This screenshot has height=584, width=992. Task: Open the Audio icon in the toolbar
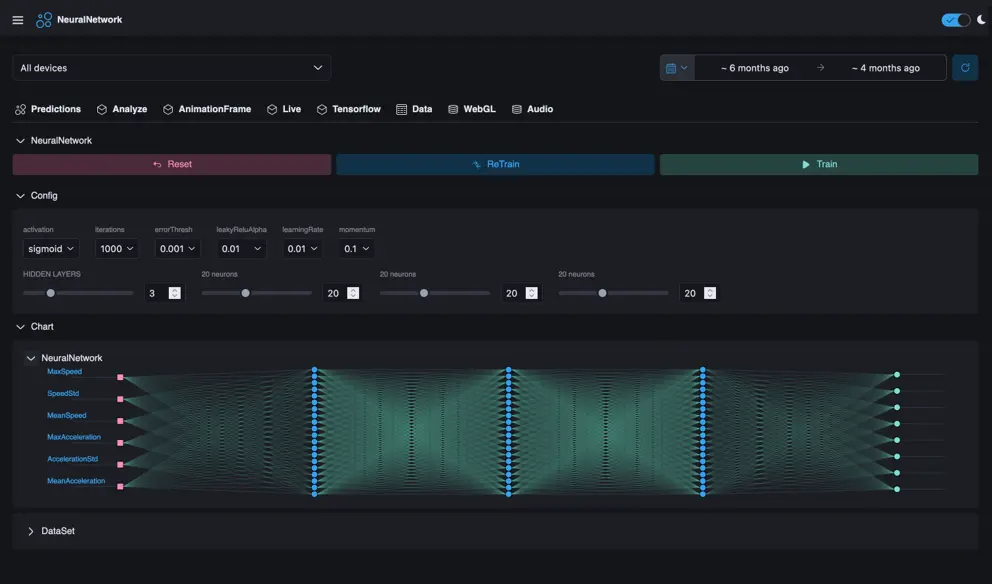pyautogui.click(x=515, y=107)
